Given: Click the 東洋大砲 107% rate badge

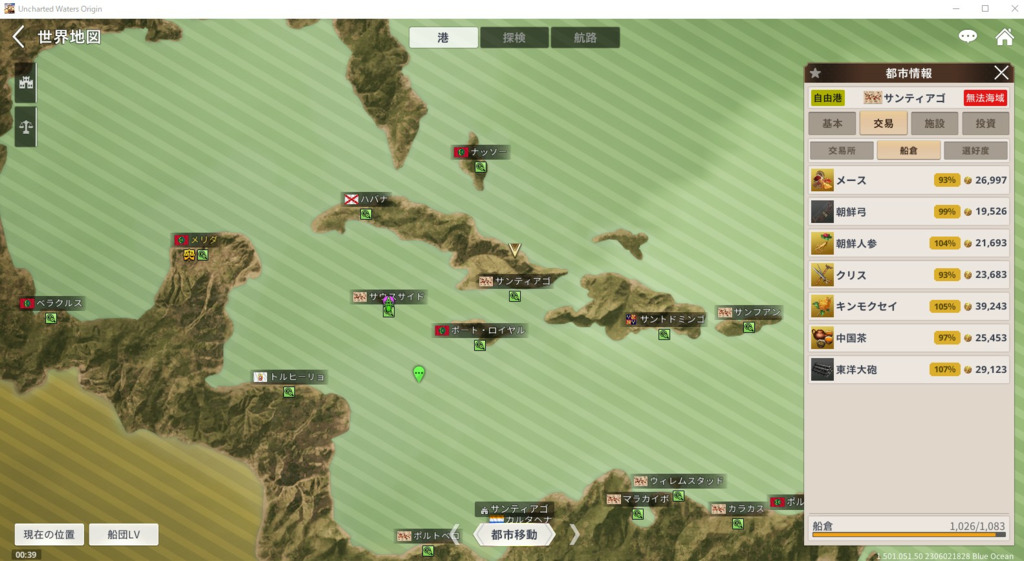Looking at the screenshot, I should pos(944,370).
